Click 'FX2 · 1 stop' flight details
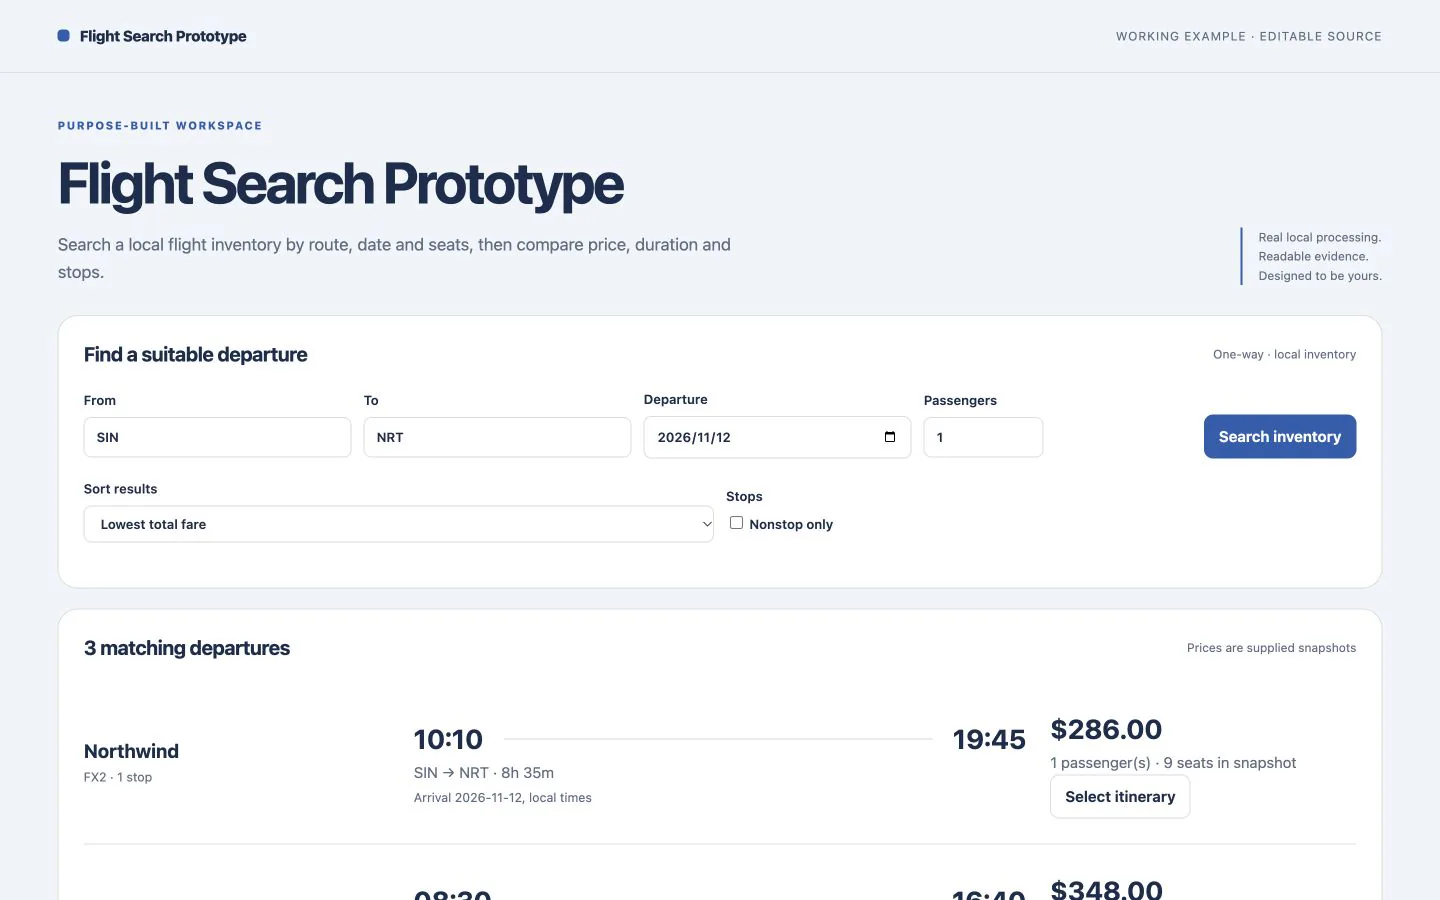 118,777
